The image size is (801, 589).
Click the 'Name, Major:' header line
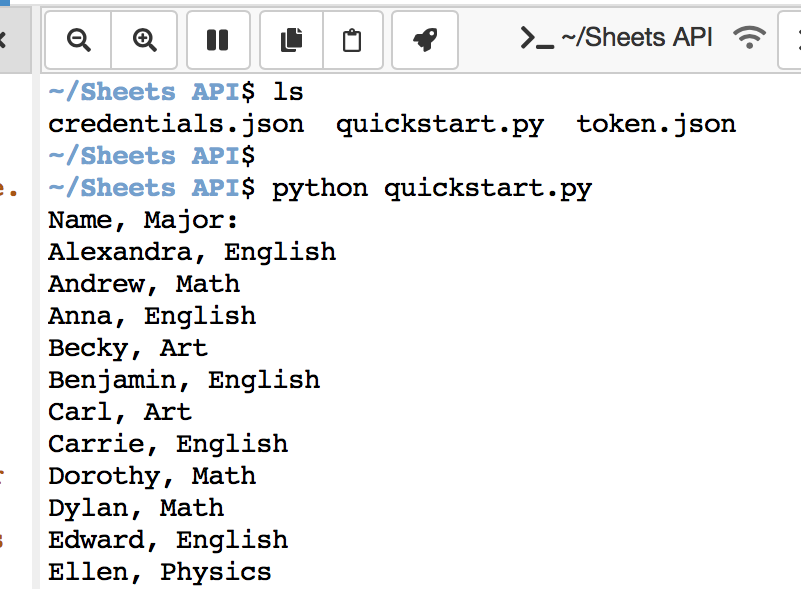pyautogui.click(x=144, y=220)
